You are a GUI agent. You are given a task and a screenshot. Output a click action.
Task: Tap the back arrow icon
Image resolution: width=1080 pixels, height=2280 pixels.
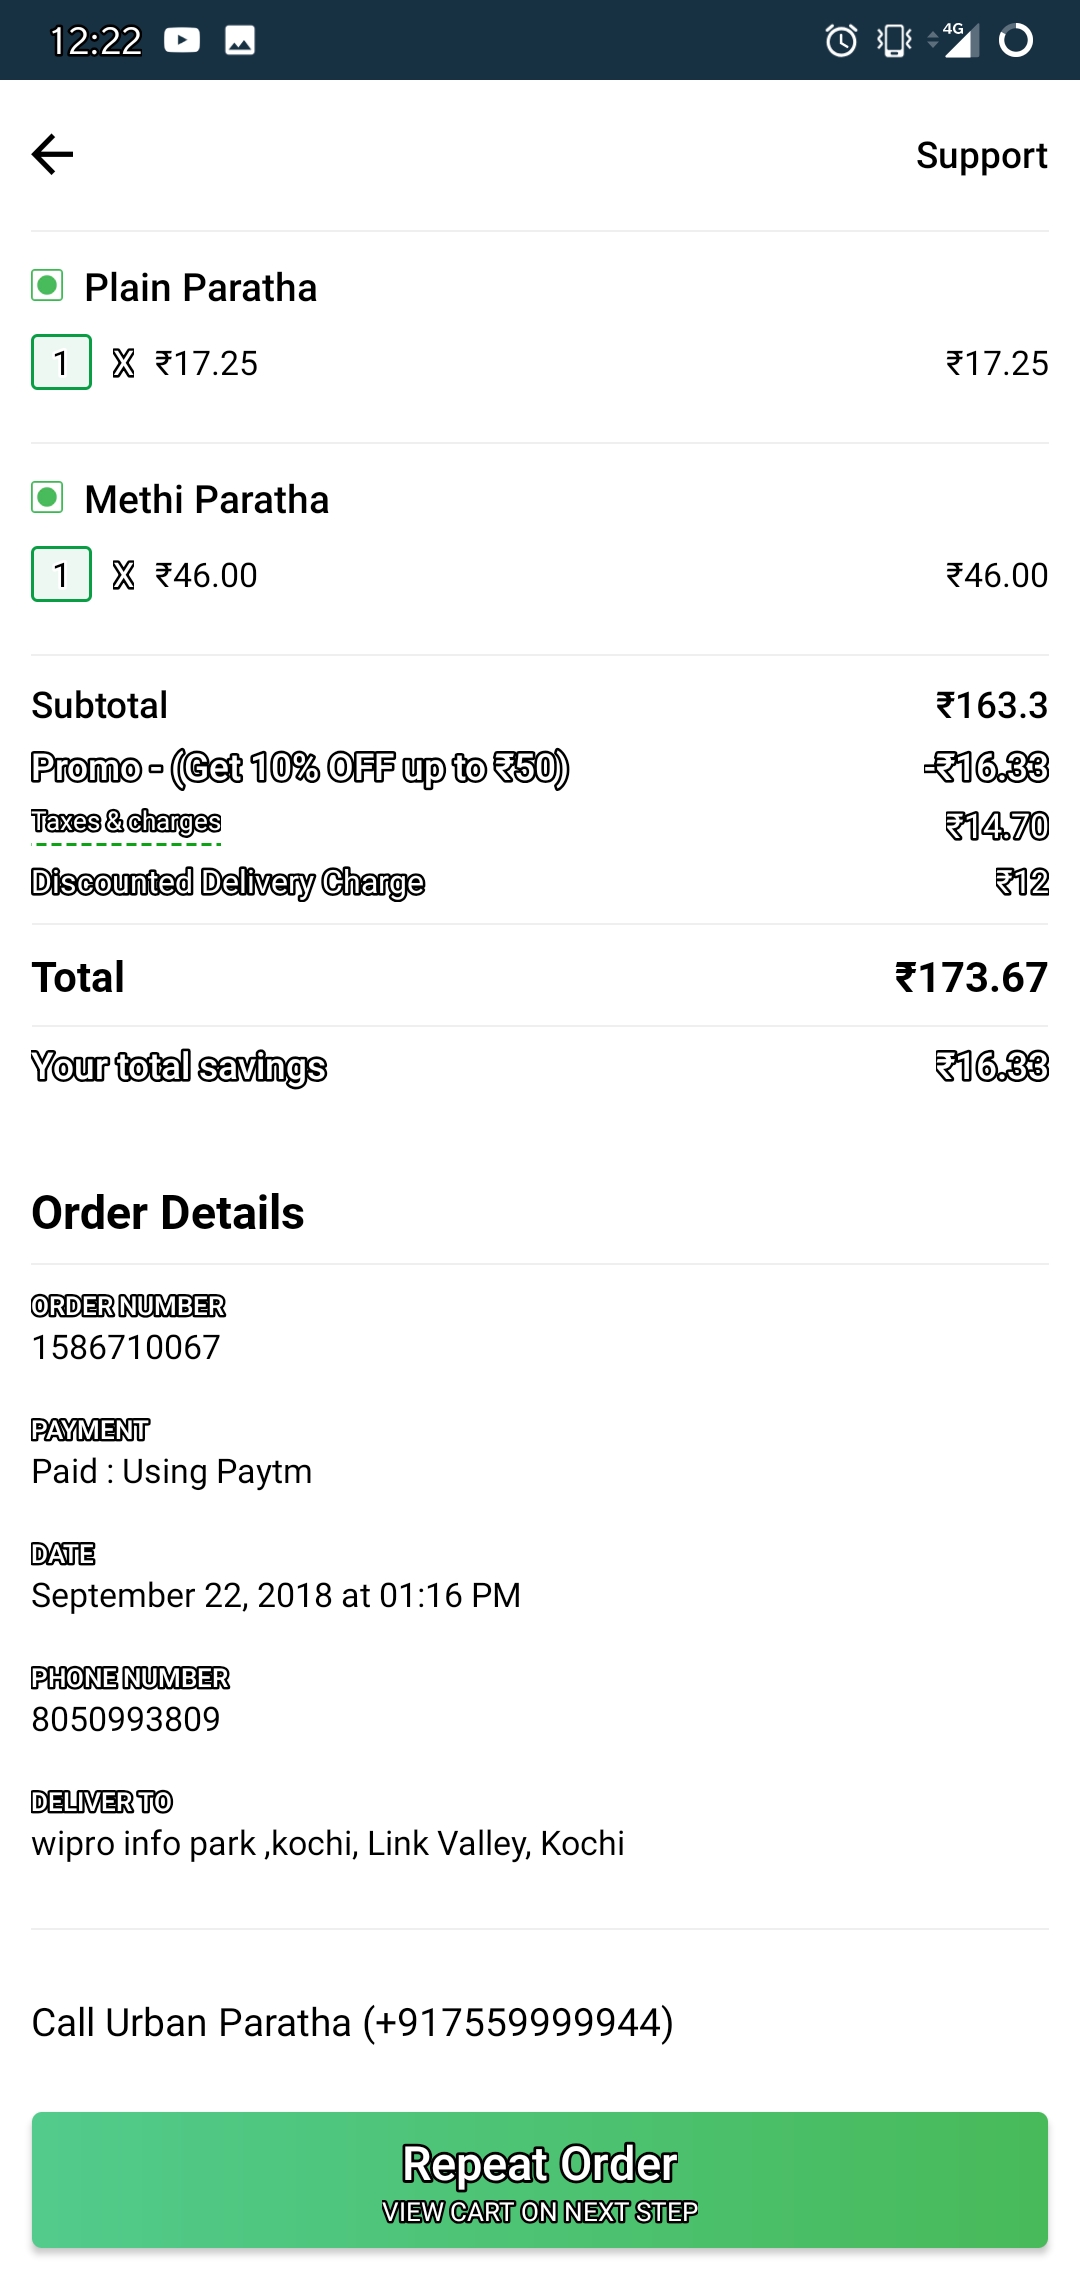(x=53, y=155)
